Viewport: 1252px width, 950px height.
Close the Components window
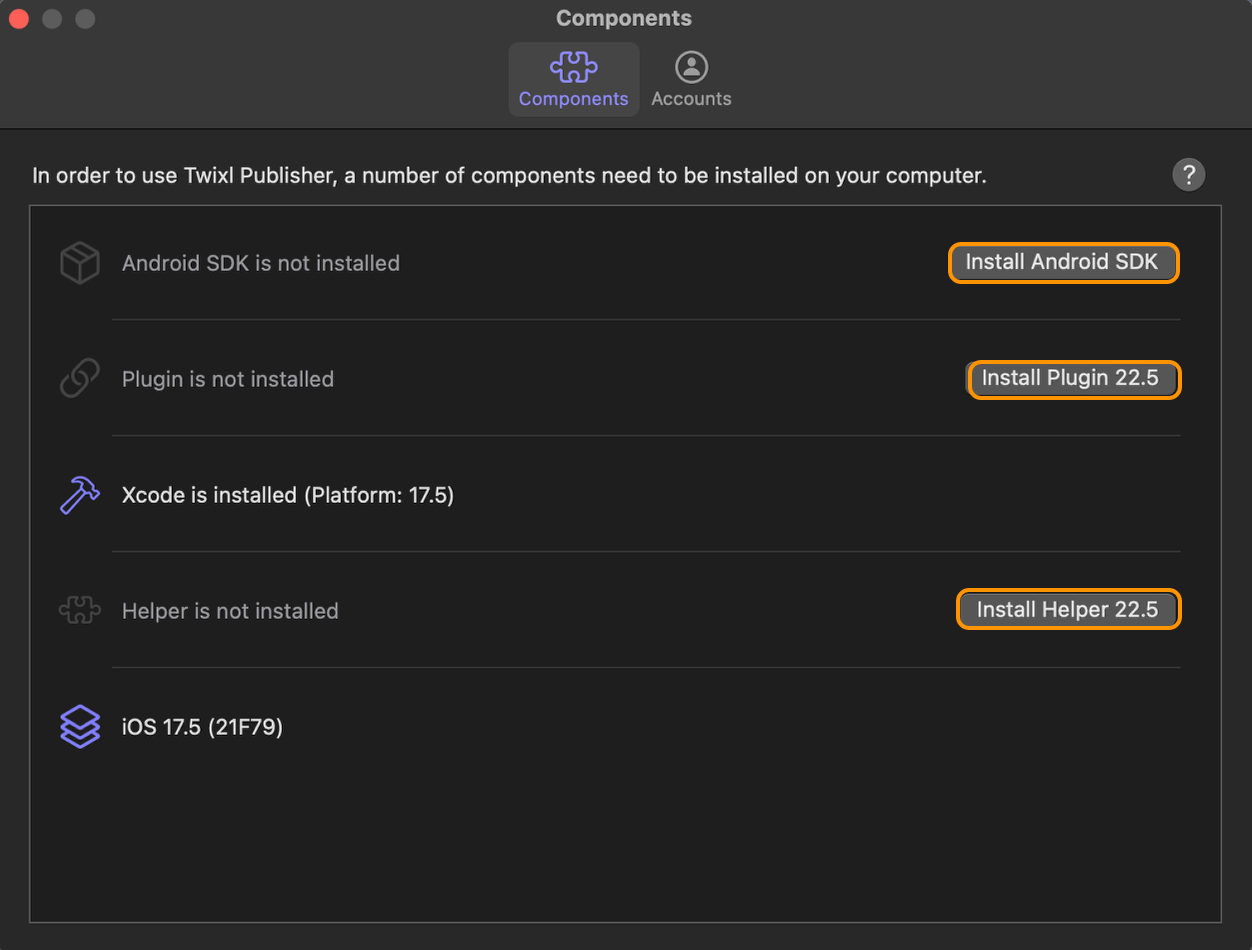[x=19, y=19]
